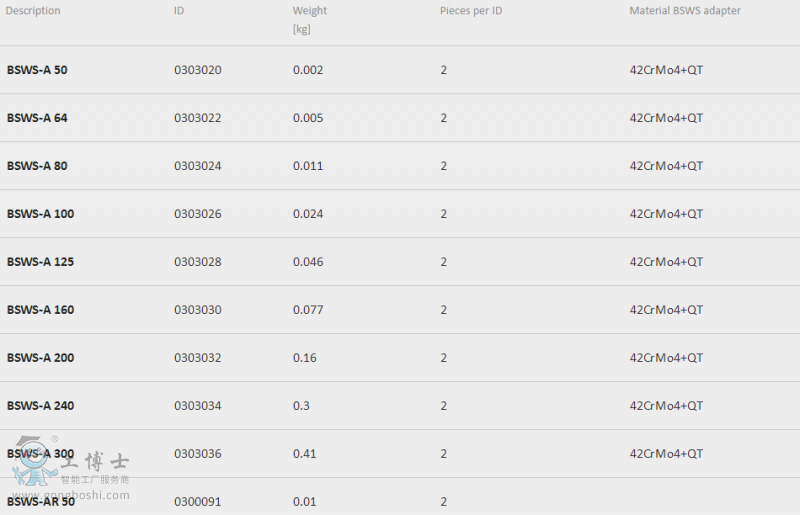Click ID 0300091 in last row
Screen dimensions: 800x515
tap(197, 502)
